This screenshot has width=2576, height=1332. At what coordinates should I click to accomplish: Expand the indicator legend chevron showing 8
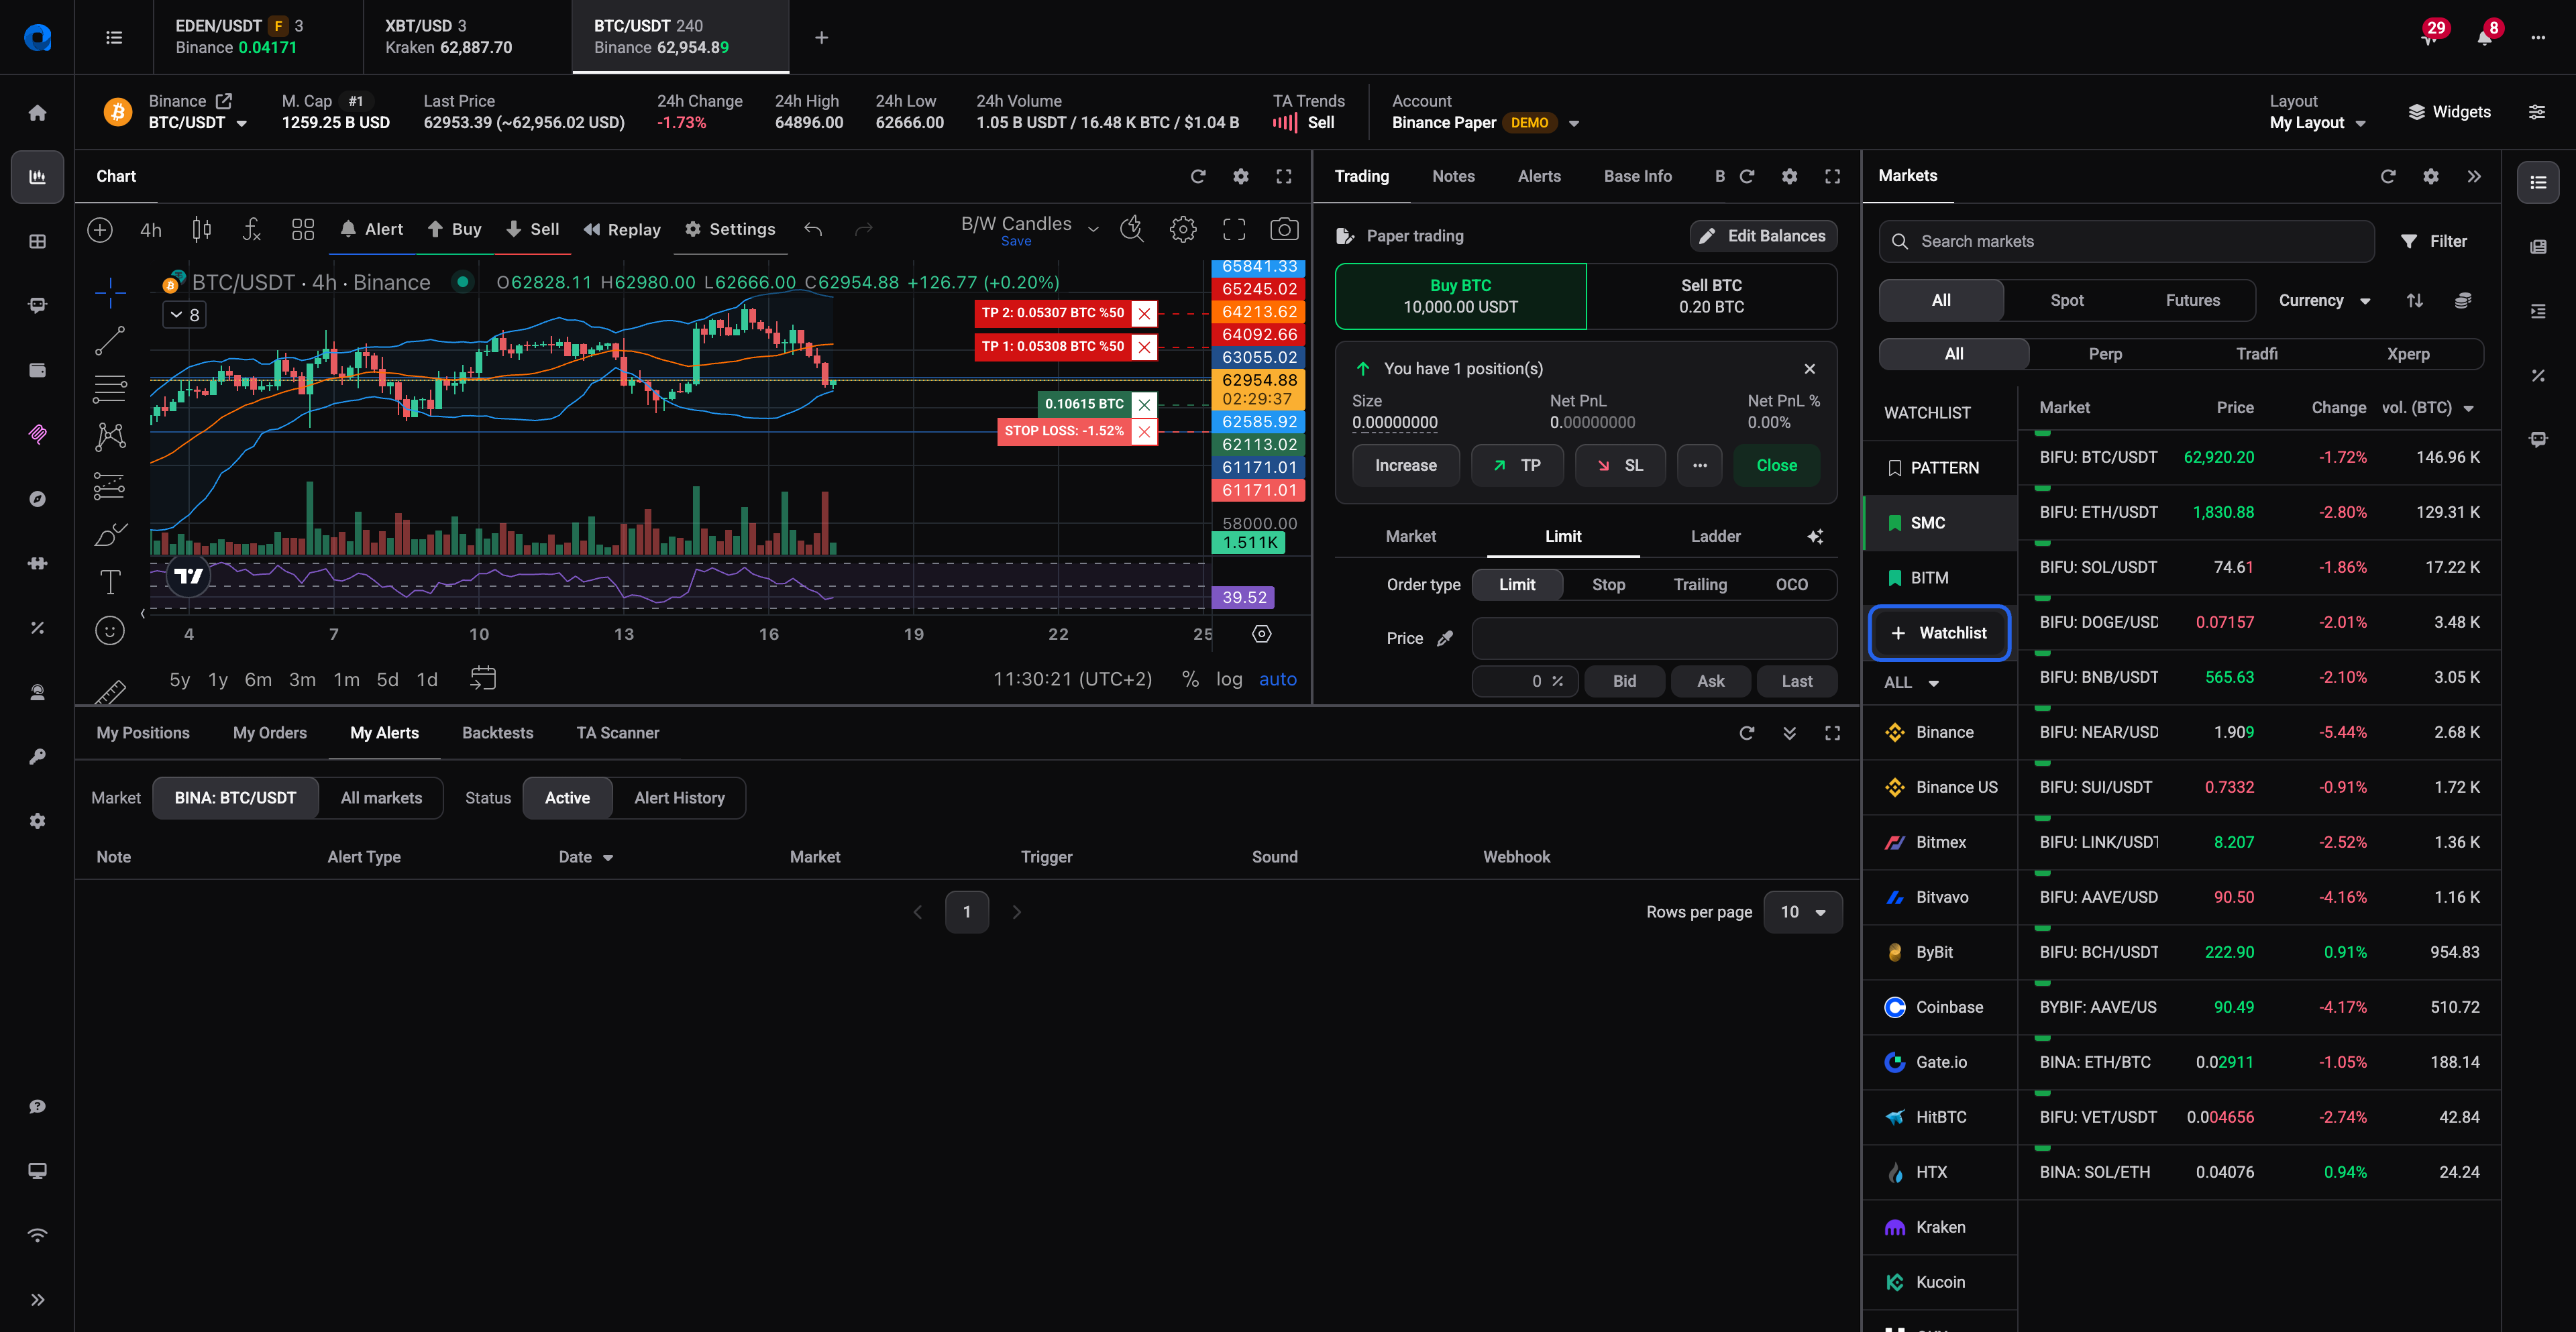(184, 315)
